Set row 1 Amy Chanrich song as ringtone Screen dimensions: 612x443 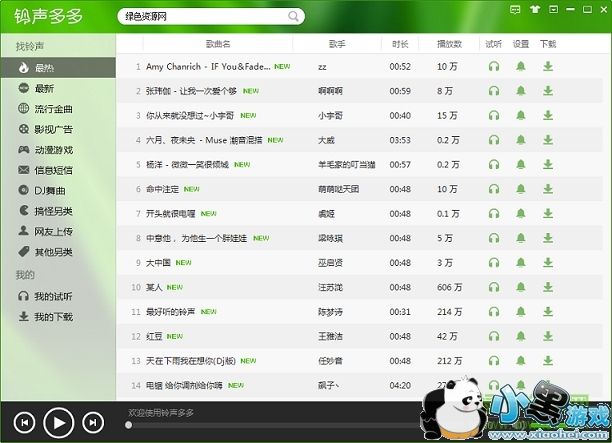pos(521,66)
